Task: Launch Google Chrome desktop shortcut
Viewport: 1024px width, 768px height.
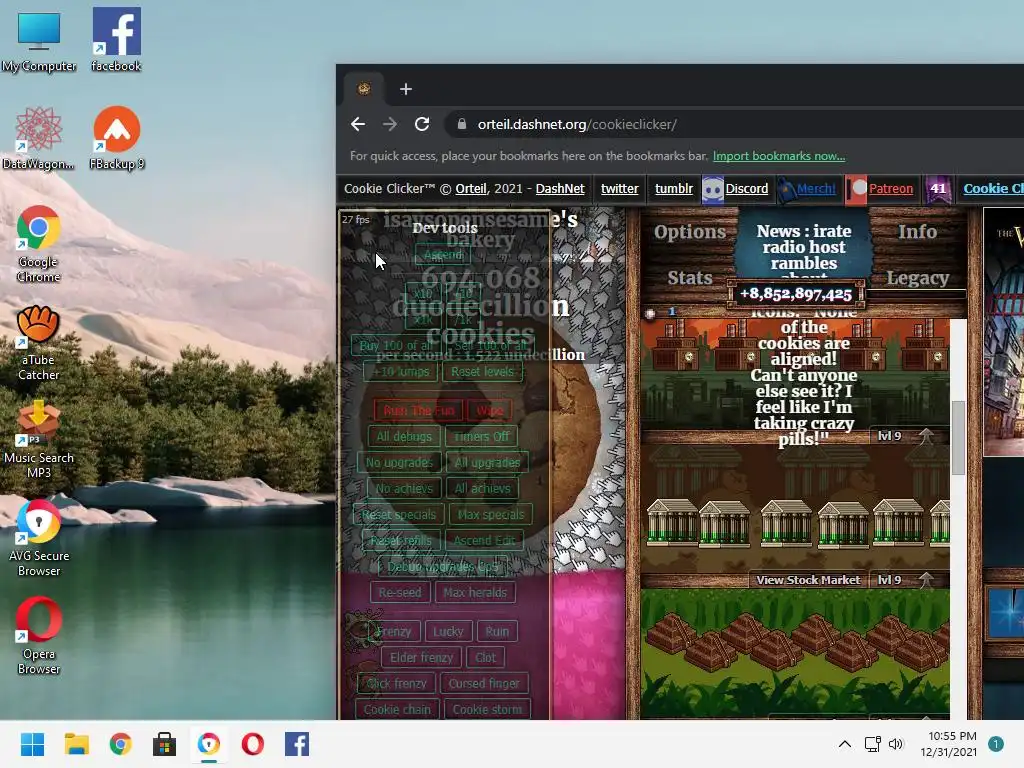Action: coord(39,244)
